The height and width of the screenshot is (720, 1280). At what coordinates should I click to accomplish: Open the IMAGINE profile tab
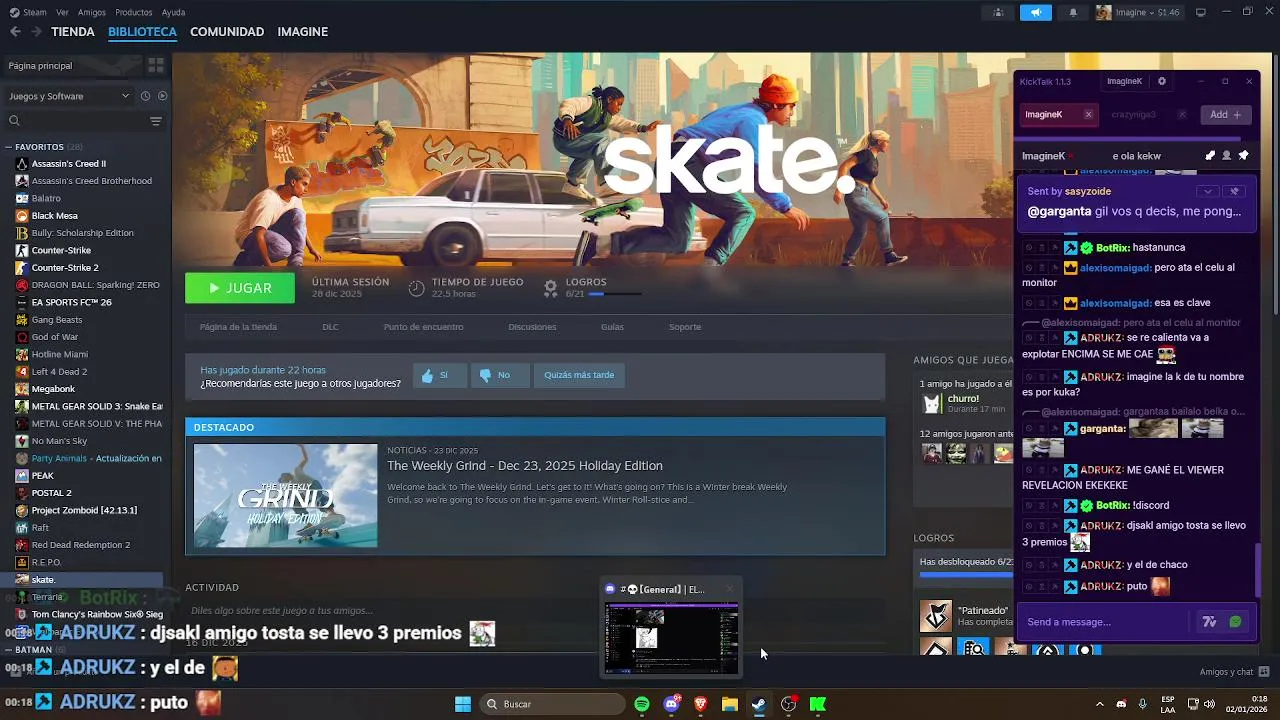(x=303, y=32)
